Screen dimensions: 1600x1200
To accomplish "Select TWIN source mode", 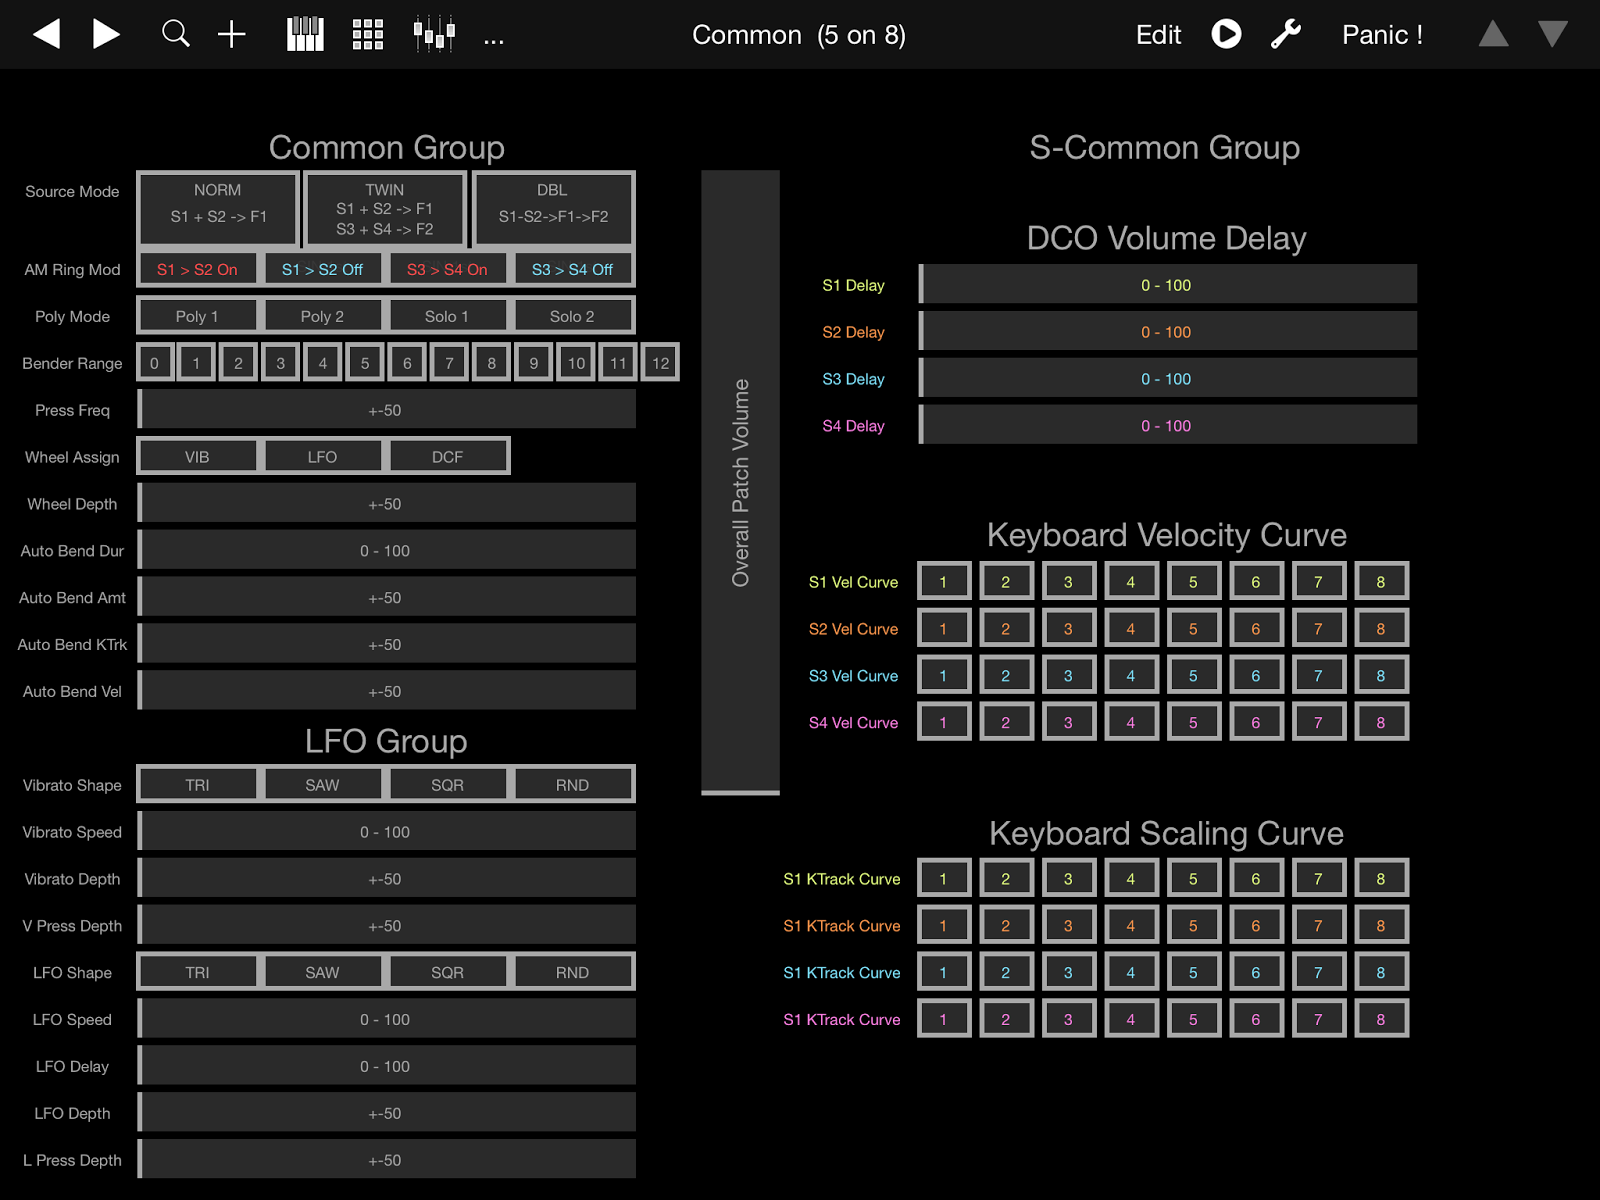I will point(385,208).
